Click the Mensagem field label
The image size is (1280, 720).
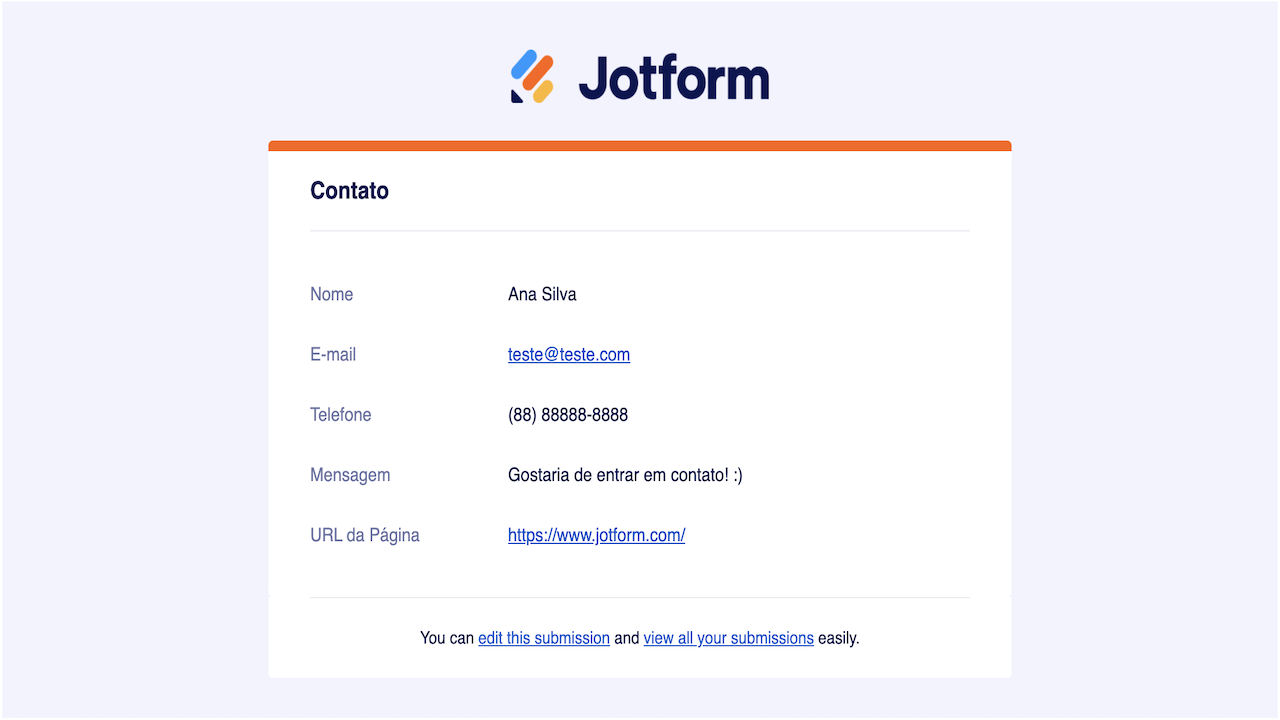pos(350,474)
